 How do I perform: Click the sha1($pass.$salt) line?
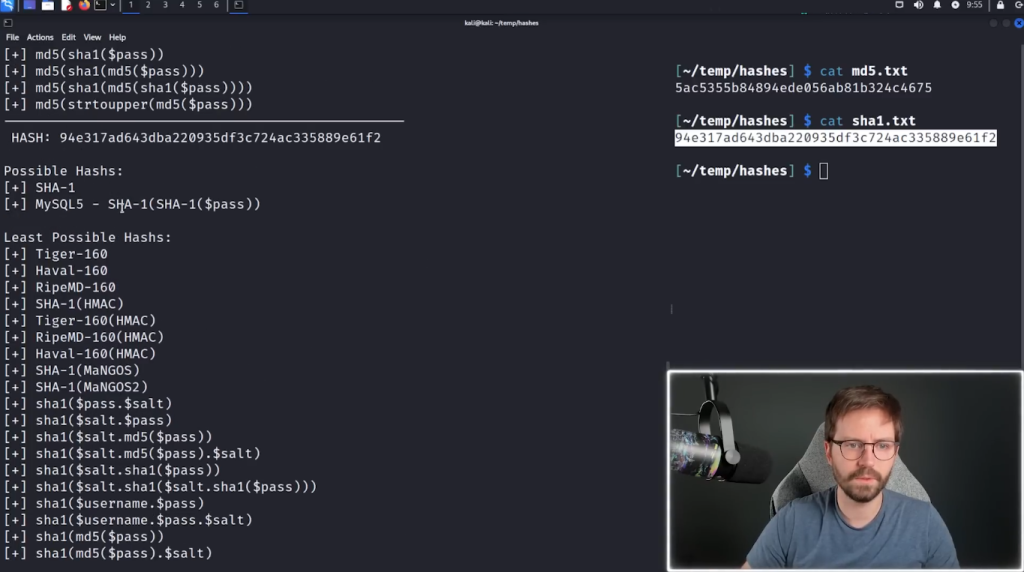88,404
